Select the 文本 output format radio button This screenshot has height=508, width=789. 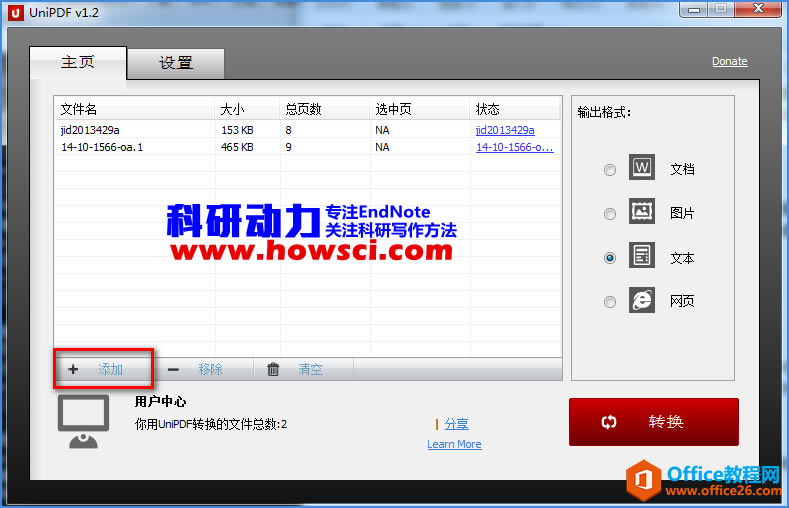tap(609, 258)
